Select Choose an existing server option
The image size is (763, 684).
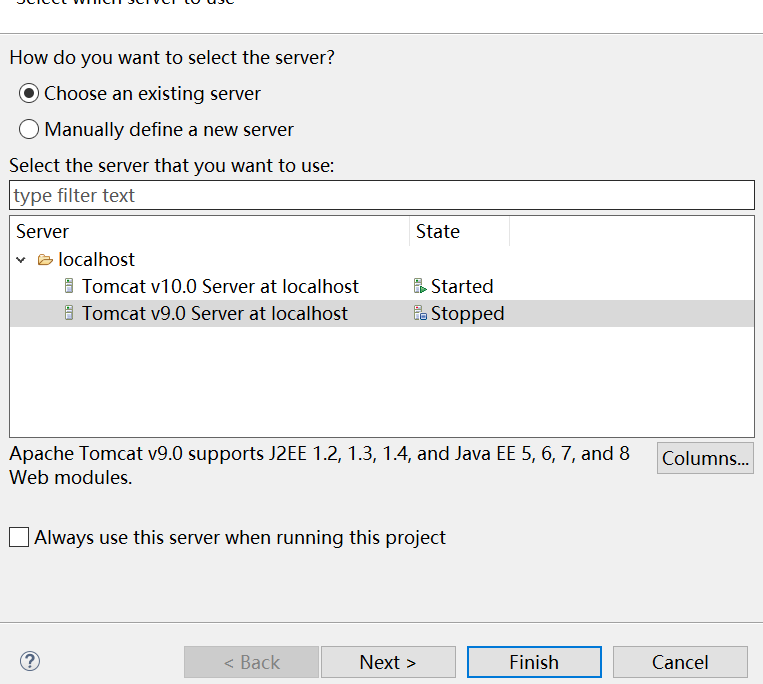point(30,94)
